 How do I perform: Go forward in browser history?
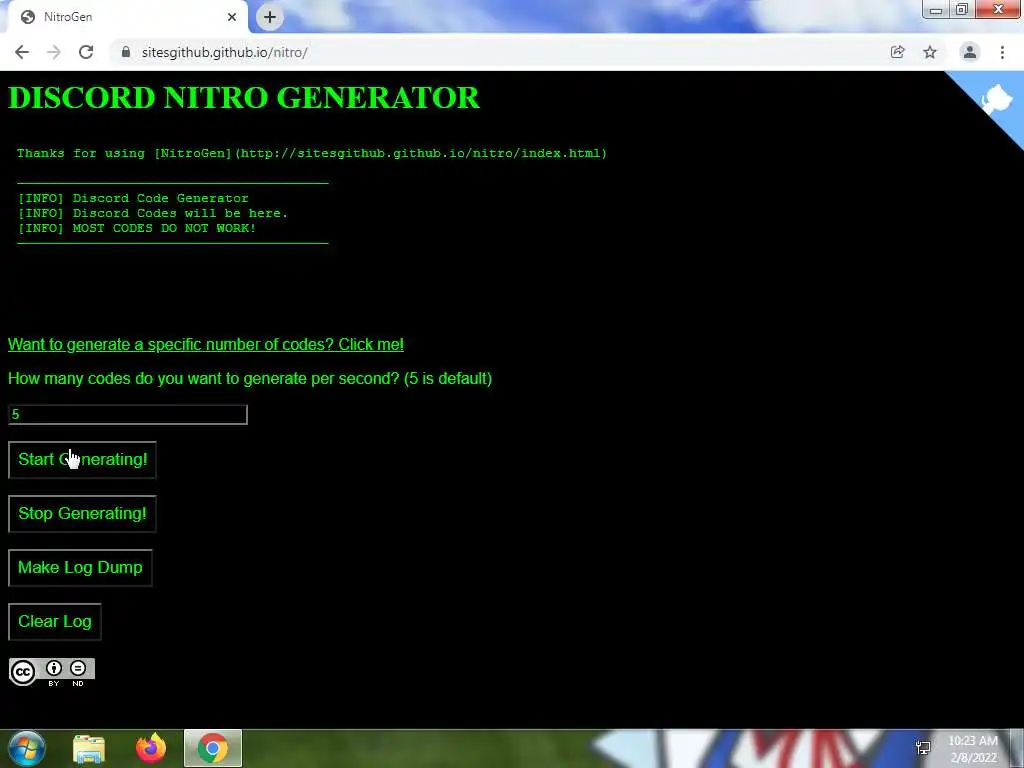click(54, 52)
